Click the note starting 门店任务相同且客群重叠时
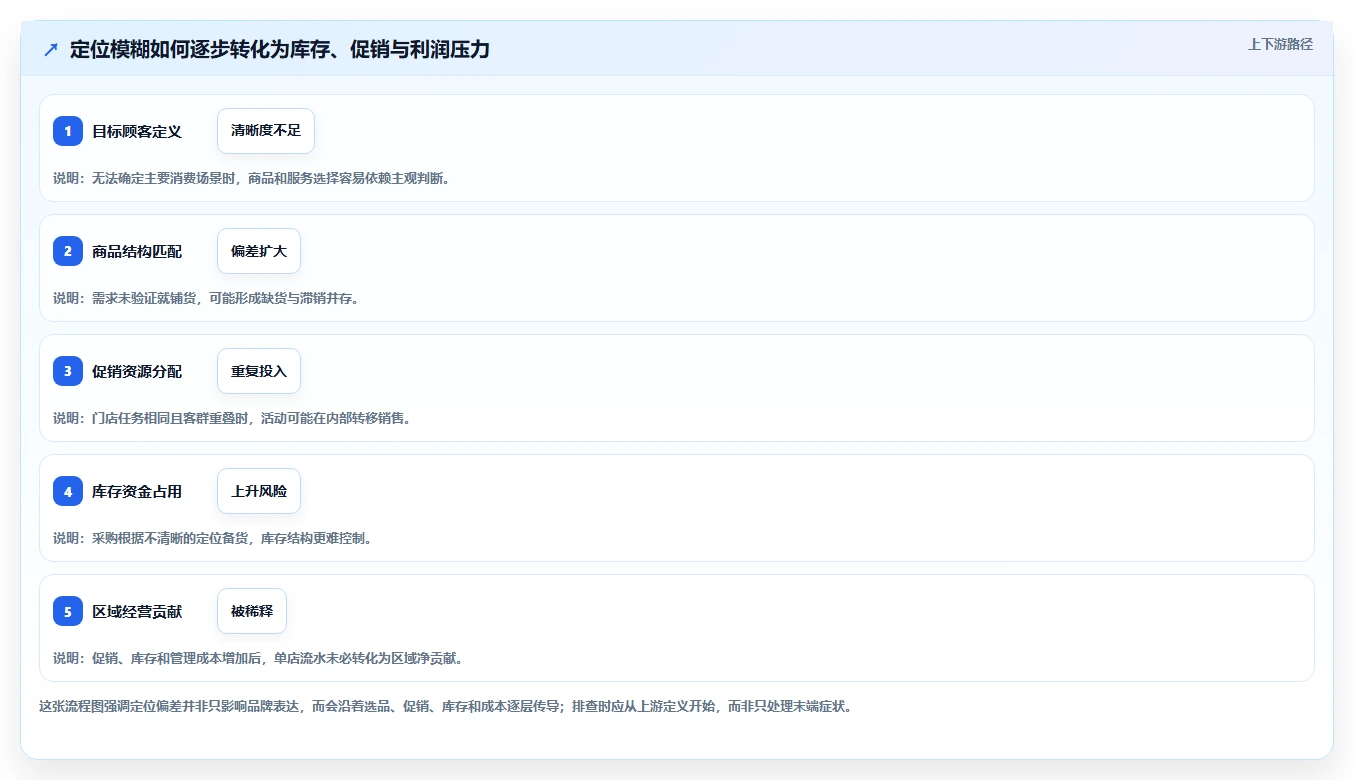The image size is (1354, 780). [x=232, y=418]
